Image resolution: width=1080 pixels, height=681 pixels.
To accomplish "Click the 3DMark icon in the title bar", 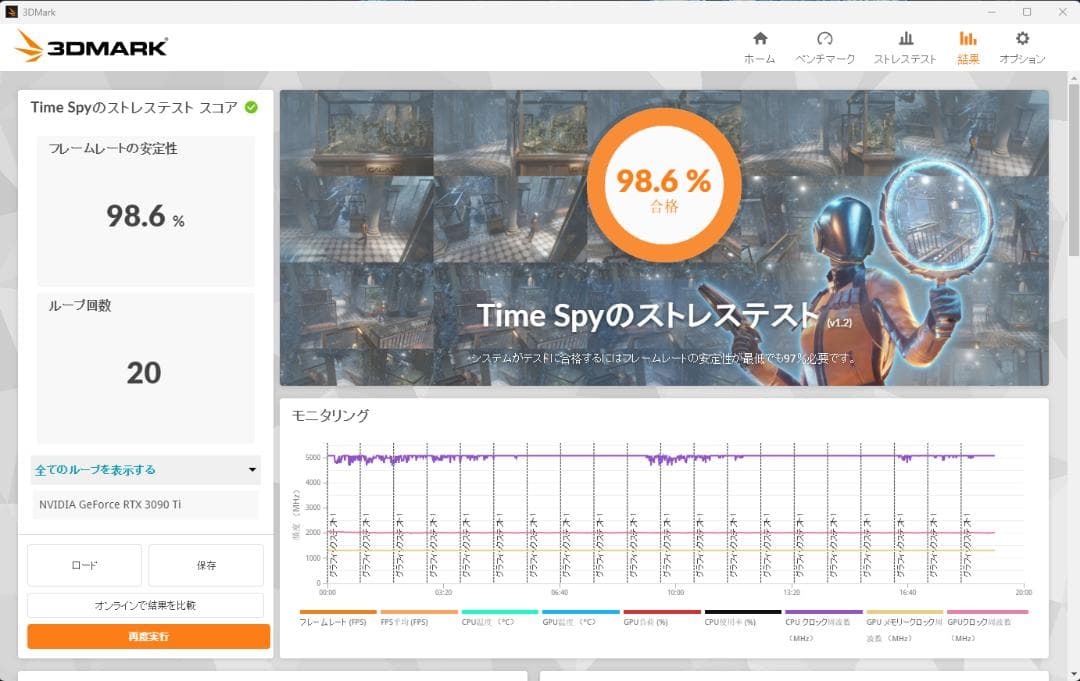I will [11, 11].
